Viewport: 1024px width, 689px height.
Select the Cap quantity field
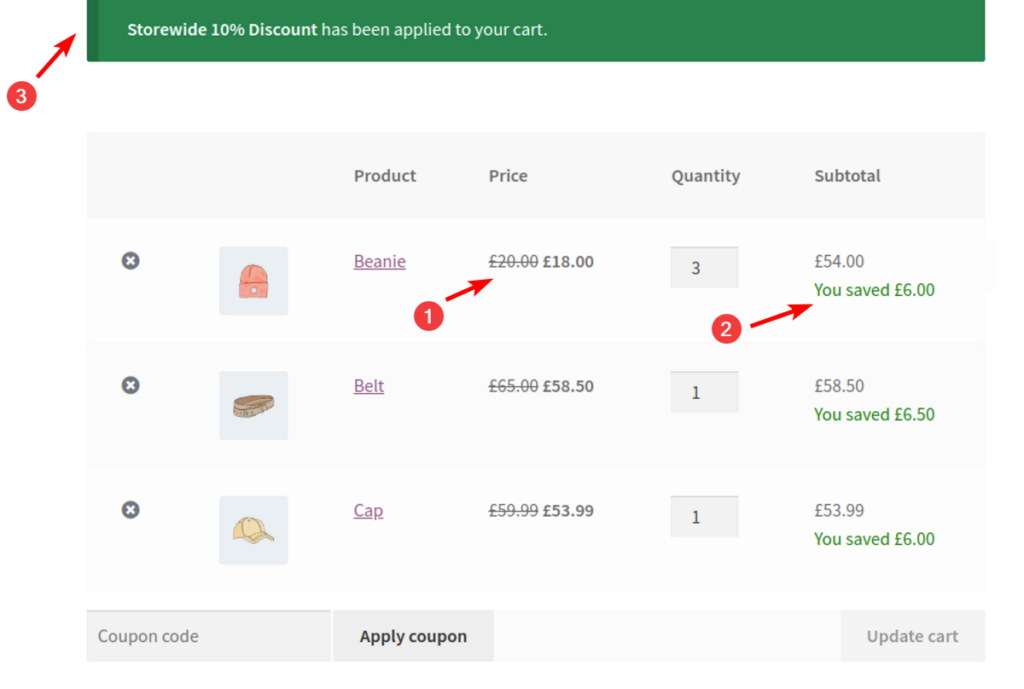(x=704, y=515)
